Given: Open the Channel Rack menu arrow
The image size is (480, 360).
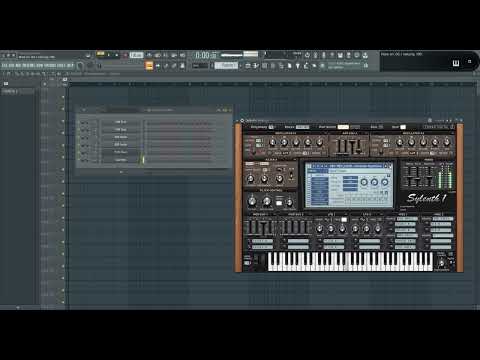Looking at the screenshot, I should coord(83,109).
